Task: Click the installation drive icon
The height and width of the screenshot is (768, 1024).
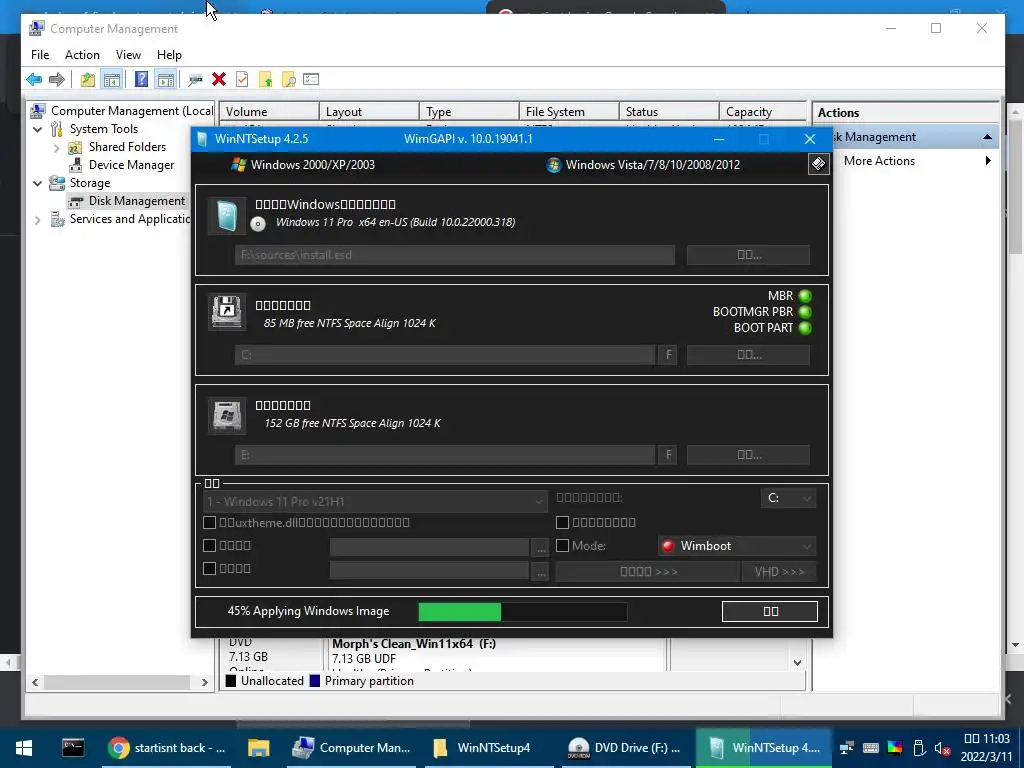Action: tap(227, 415)
